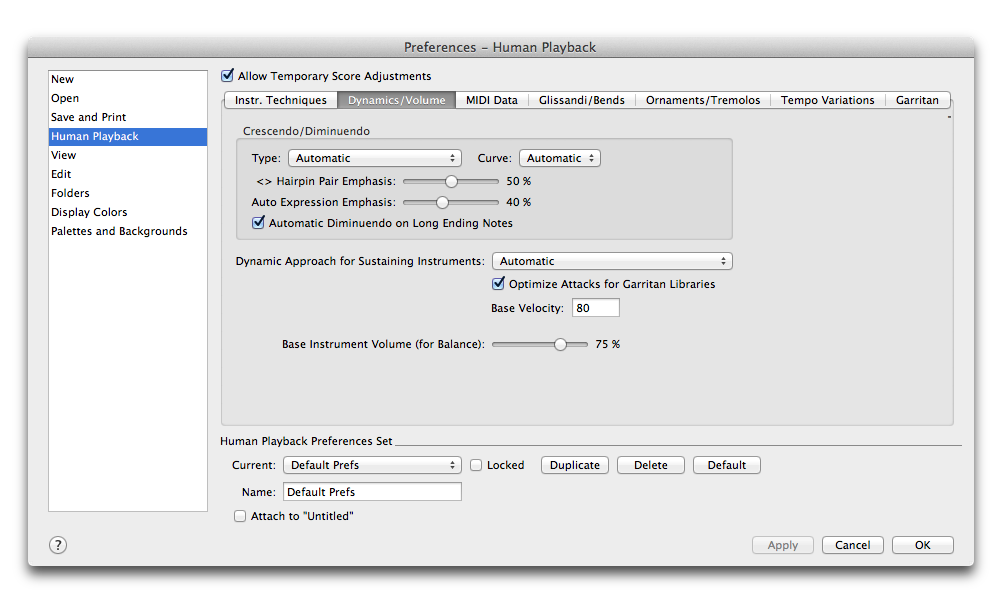Expand Dynamic Approach for Sustaining Instruments dropdown
The height and width of the screenshot is (602, 1002).
(x=612, y=261)
